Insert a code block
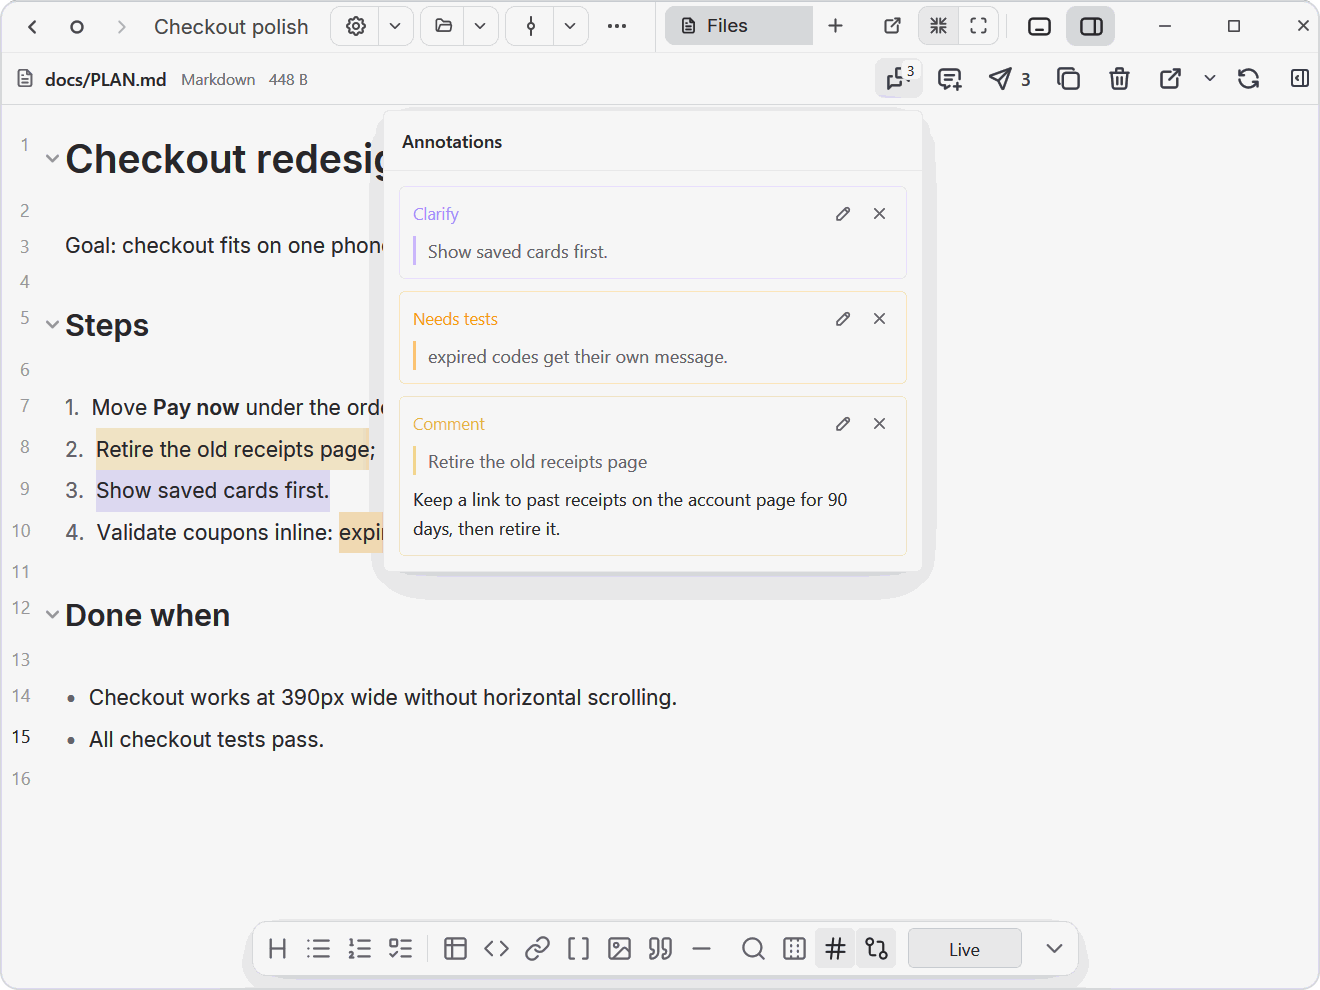The image size is (1320, 990). coord(497,949)
